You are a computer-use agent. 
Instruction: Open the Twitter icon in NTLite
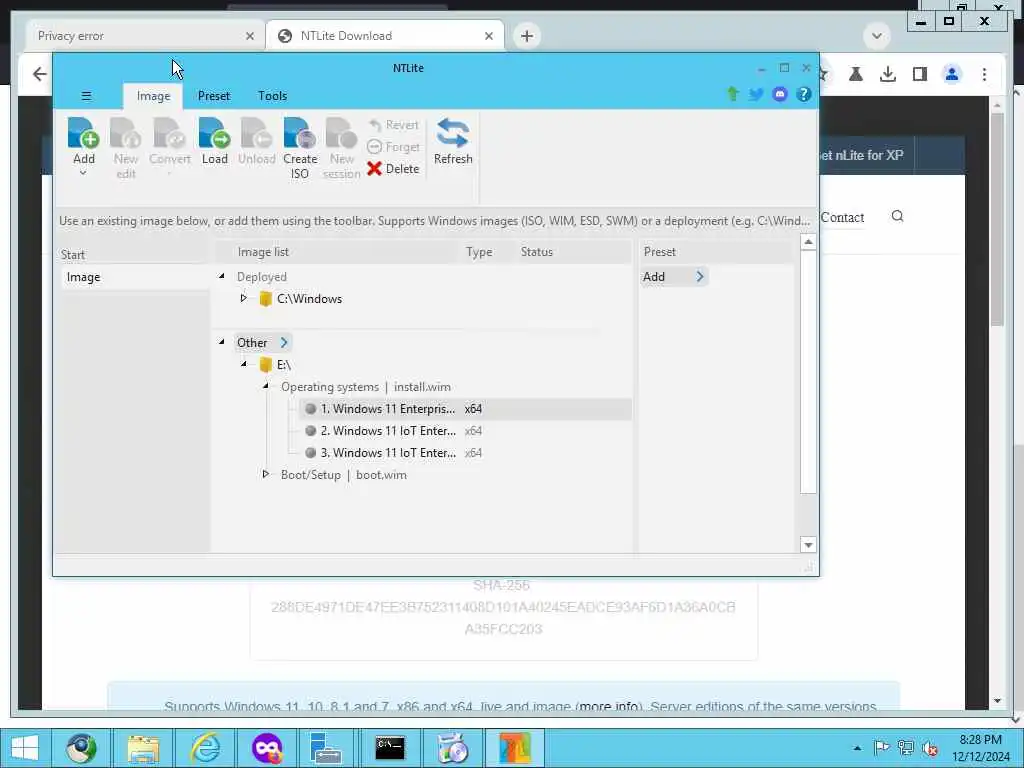pos(756,94)
